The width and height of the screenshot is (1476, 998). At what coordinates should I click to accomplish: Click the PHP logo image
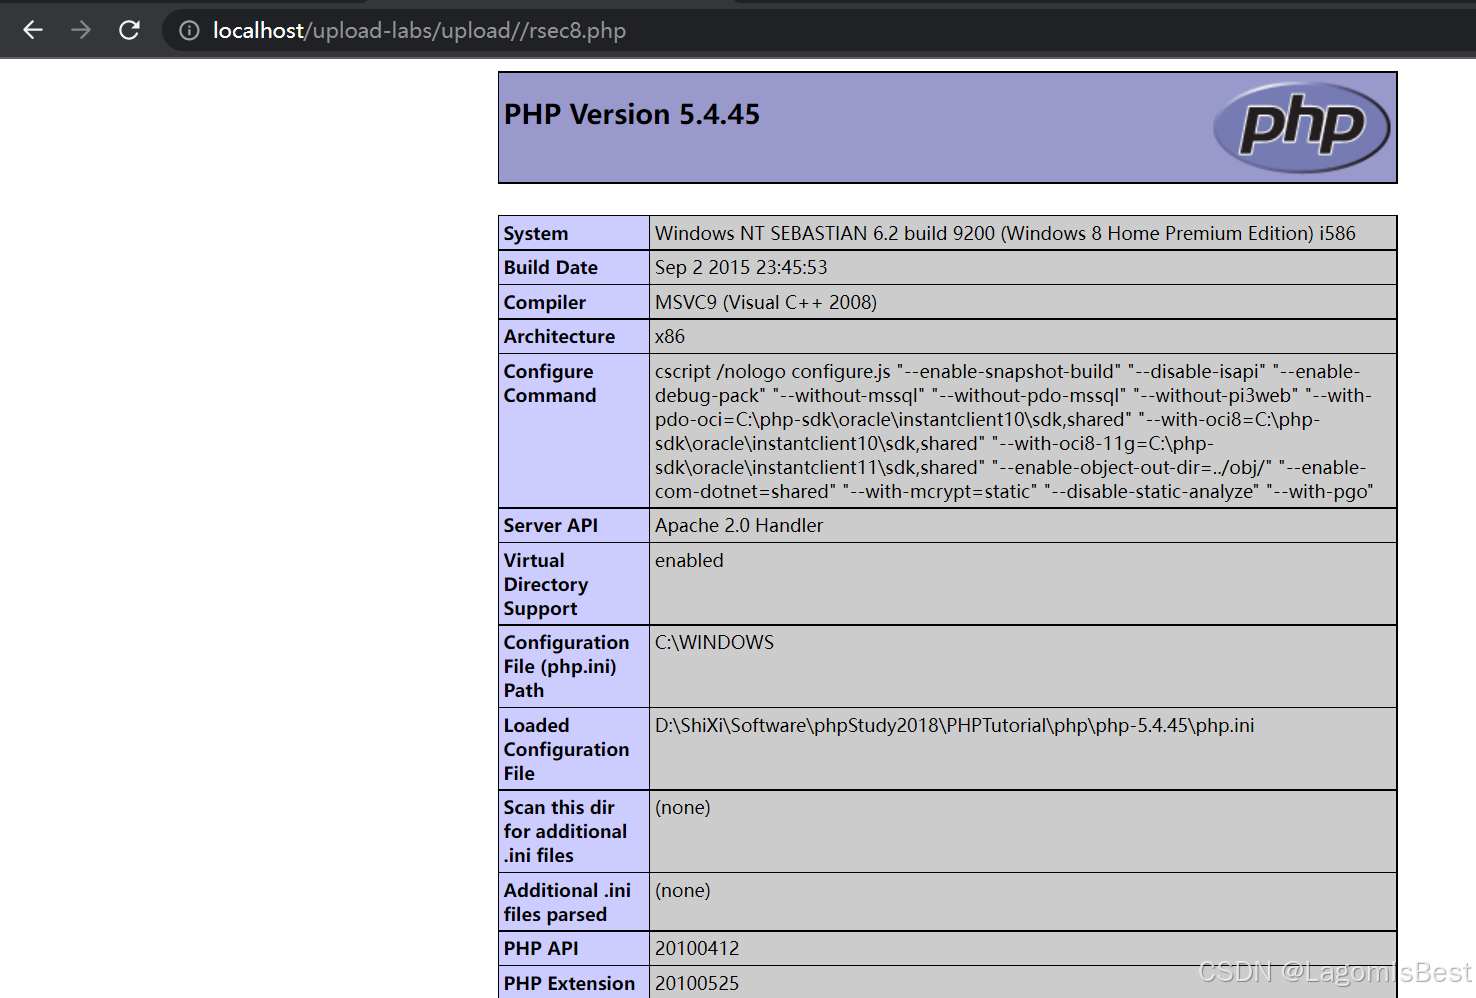click(1301, 127)
